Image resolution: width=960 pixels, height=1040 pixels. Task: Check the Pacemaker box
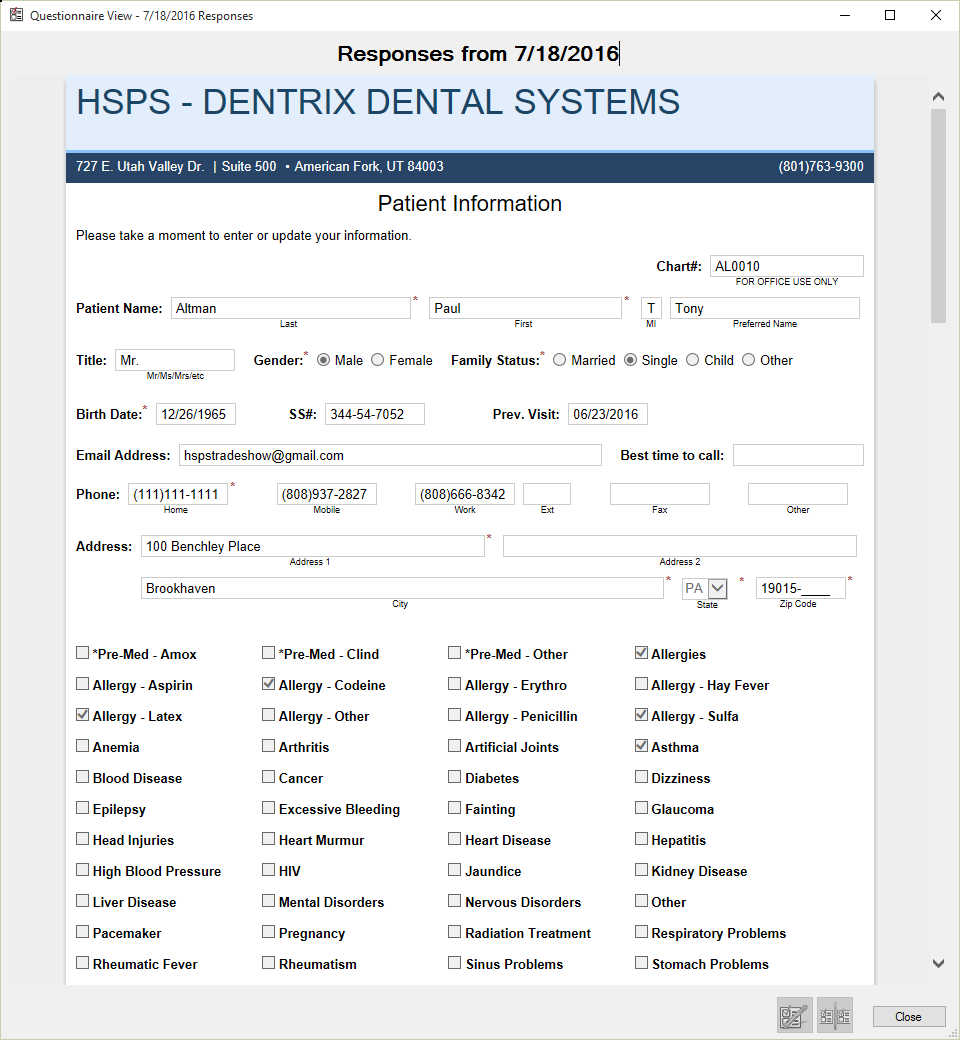click(x=82, y=932)
